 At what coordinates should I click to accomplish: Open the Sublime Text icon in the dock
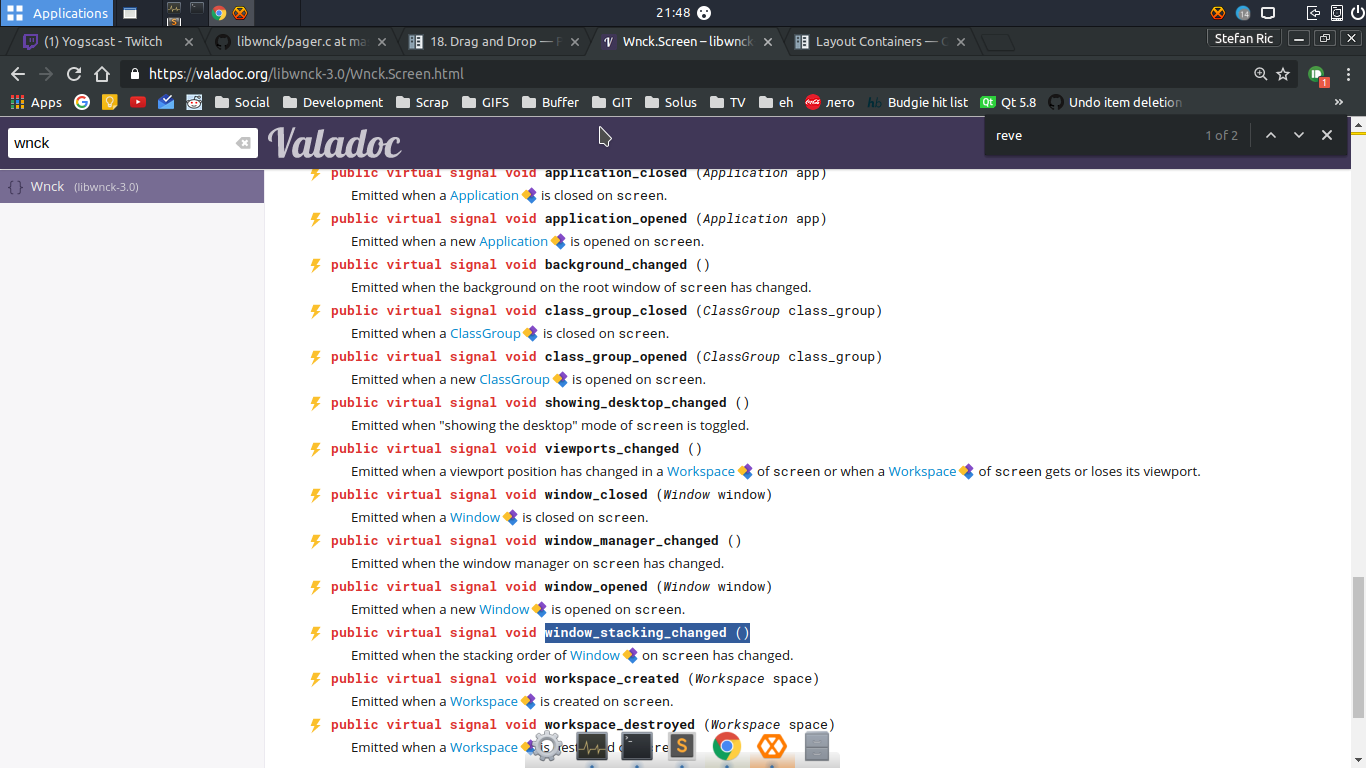click(x=682, y=746)
